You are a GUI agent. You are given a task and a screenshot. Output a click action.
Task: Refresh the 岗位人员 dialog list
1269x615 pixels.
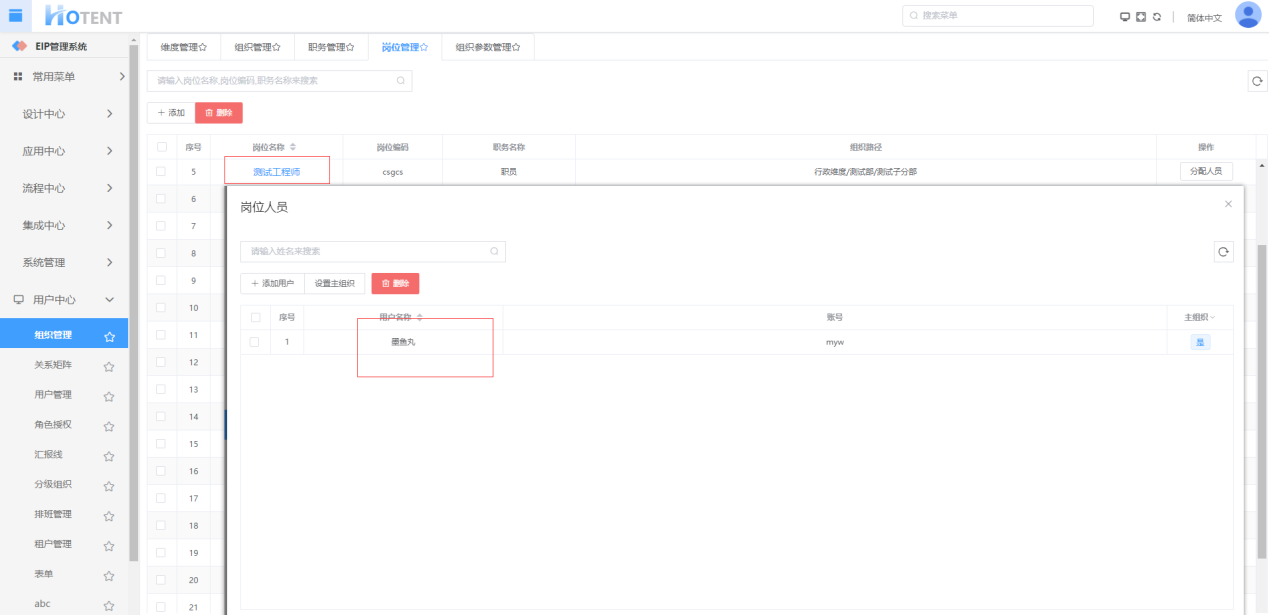(x=1223, y=252)
